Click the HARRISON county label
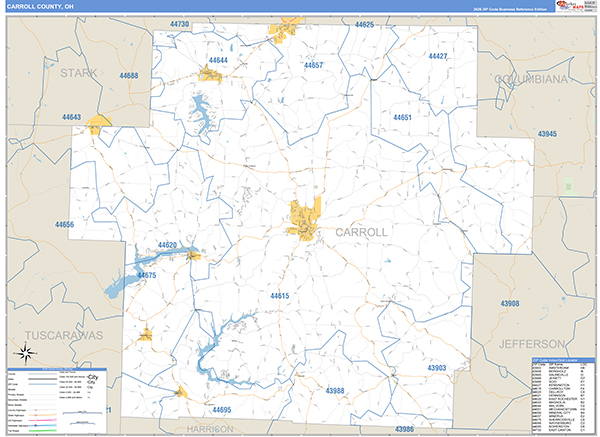Viewport: 600px width, 437px height. pos(210,429)
